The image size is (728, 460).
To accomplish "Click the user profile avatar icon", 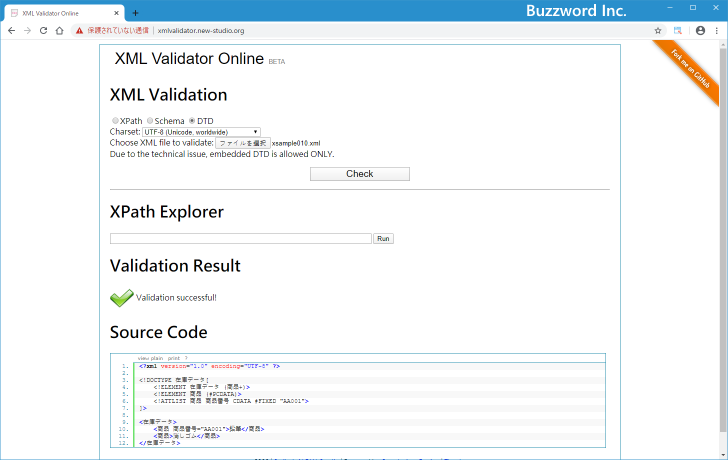I will click(x=700, y=31).
